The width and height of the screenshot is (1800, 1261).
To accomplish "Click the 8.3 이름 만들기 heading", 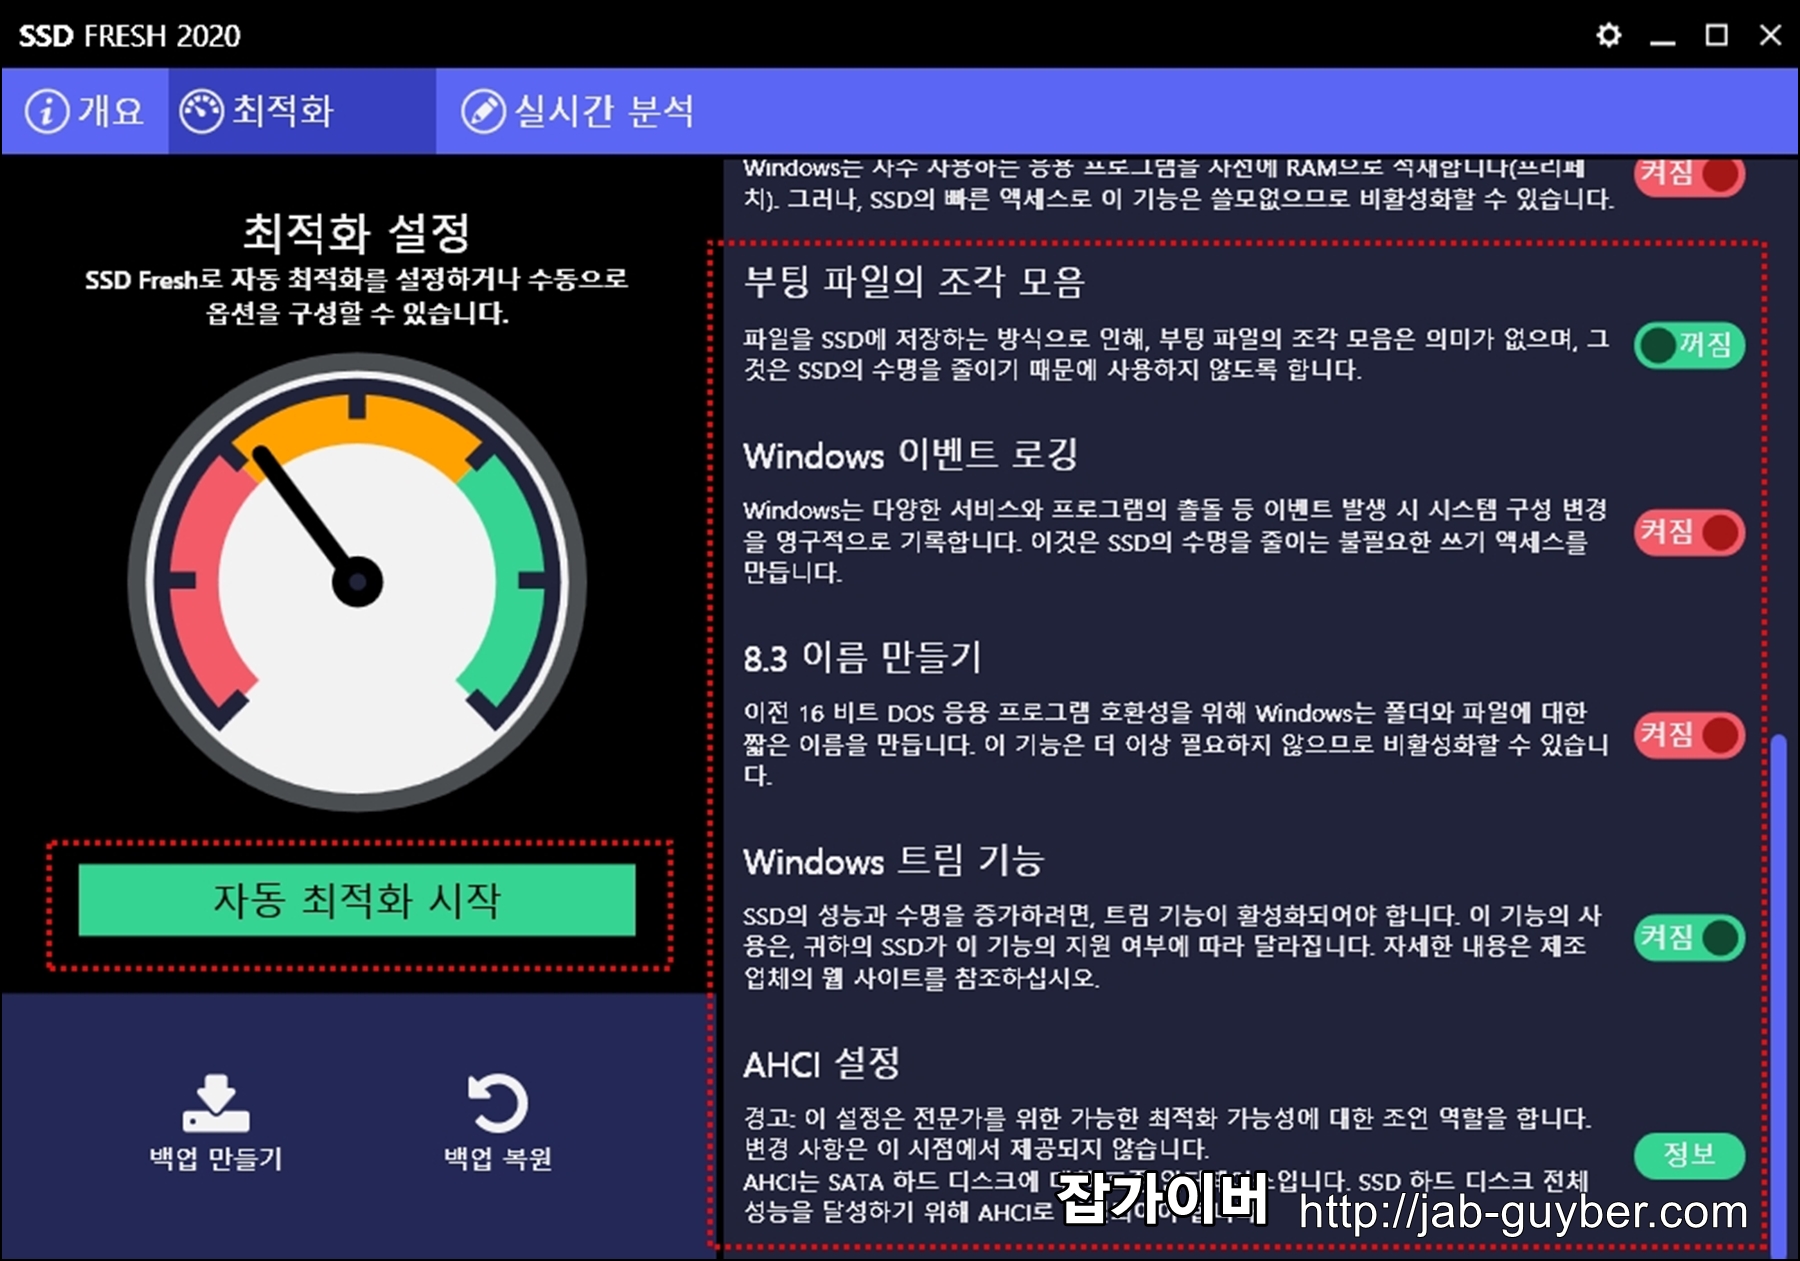I will tap(862, 657).
